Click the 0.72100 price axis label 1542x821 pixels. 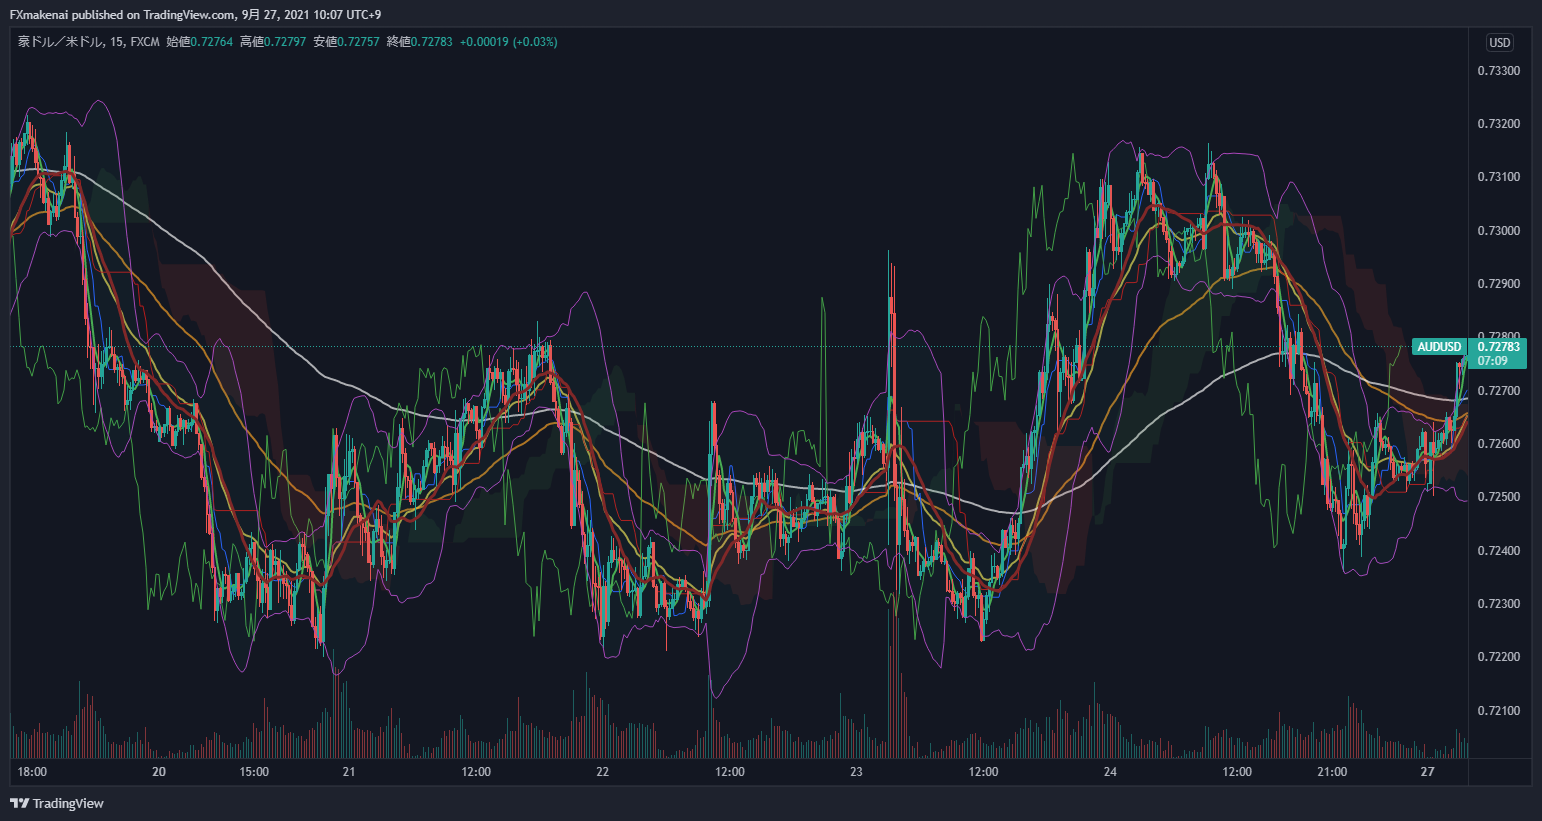(1498, 711)
